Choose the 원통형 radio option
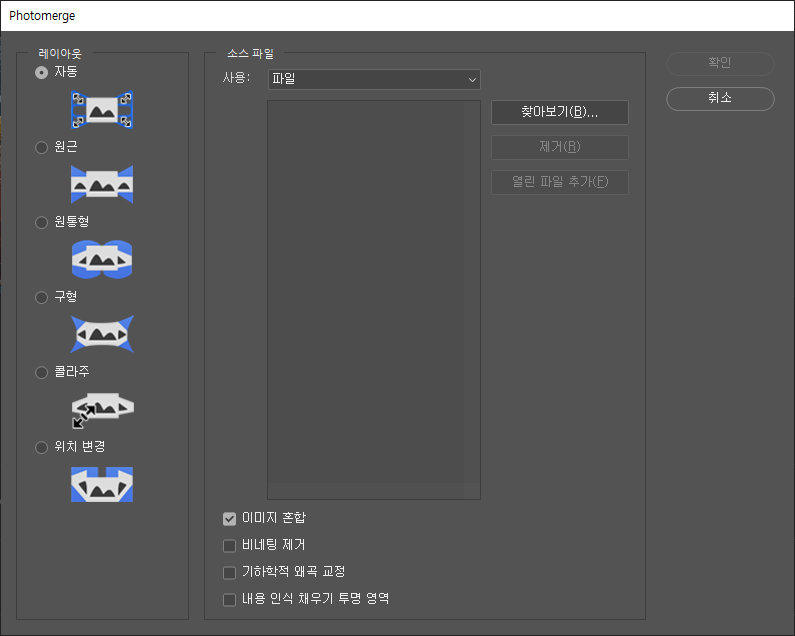Image resolution: width=795 pixels, height=636 pixels. (42, 223)
